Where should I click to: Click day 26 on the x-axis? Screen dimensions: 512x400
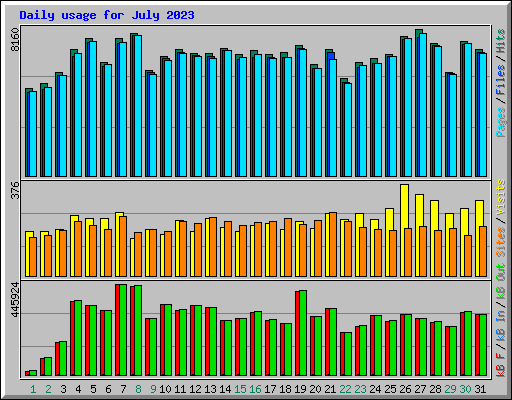click(x=405, y=389)
